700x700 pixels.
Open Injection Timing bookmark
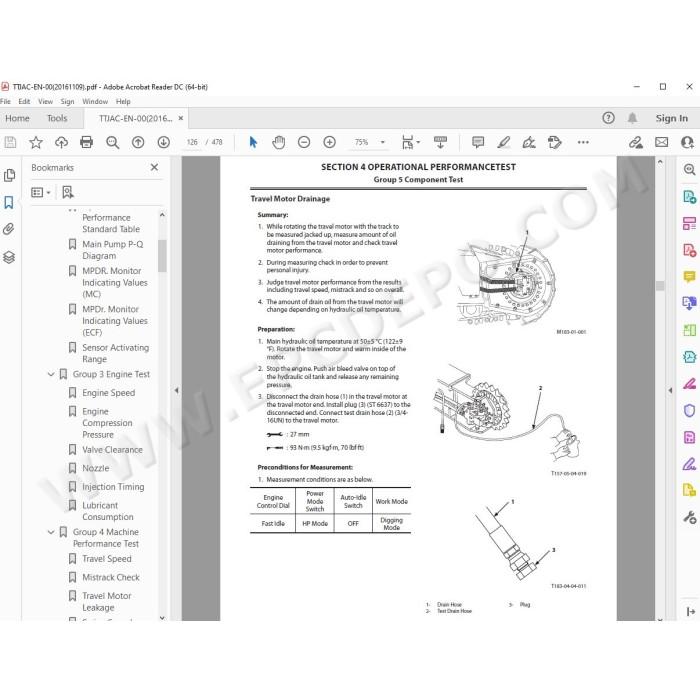pyautogui.click(x=113, y=487)
